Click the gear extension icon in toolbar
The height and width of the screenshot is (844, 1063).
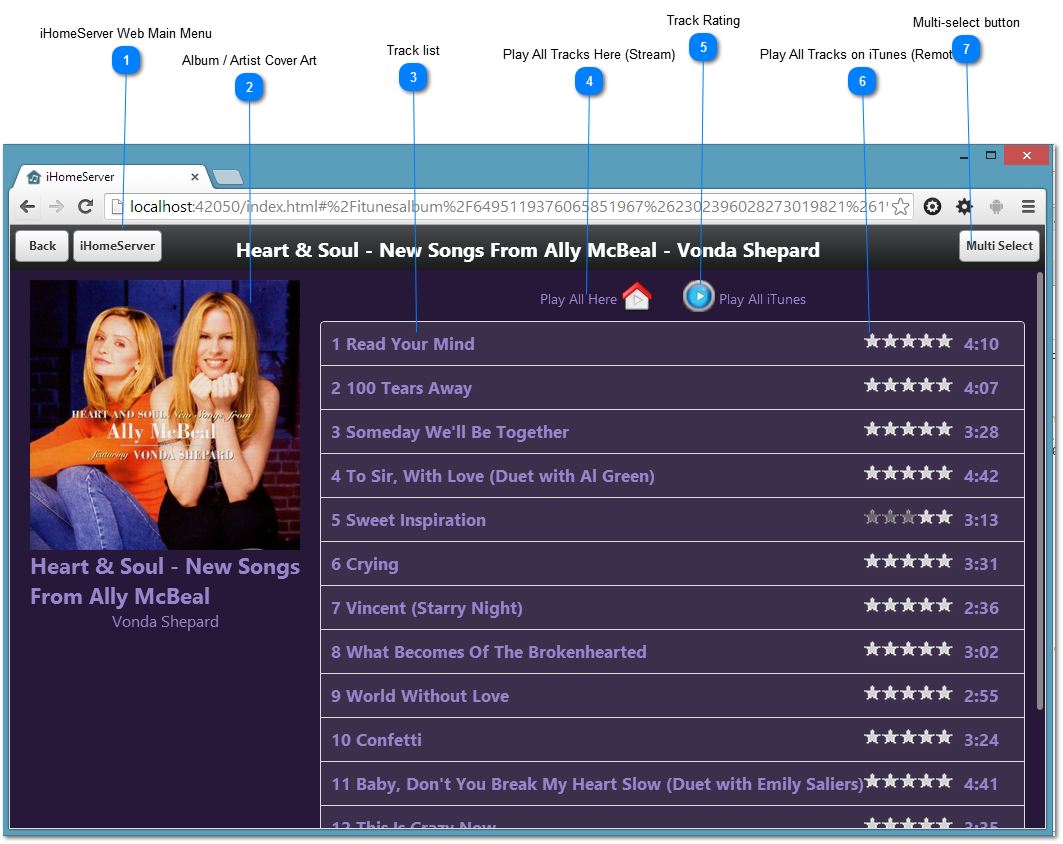pyautogui.click(x=964, y=207)
